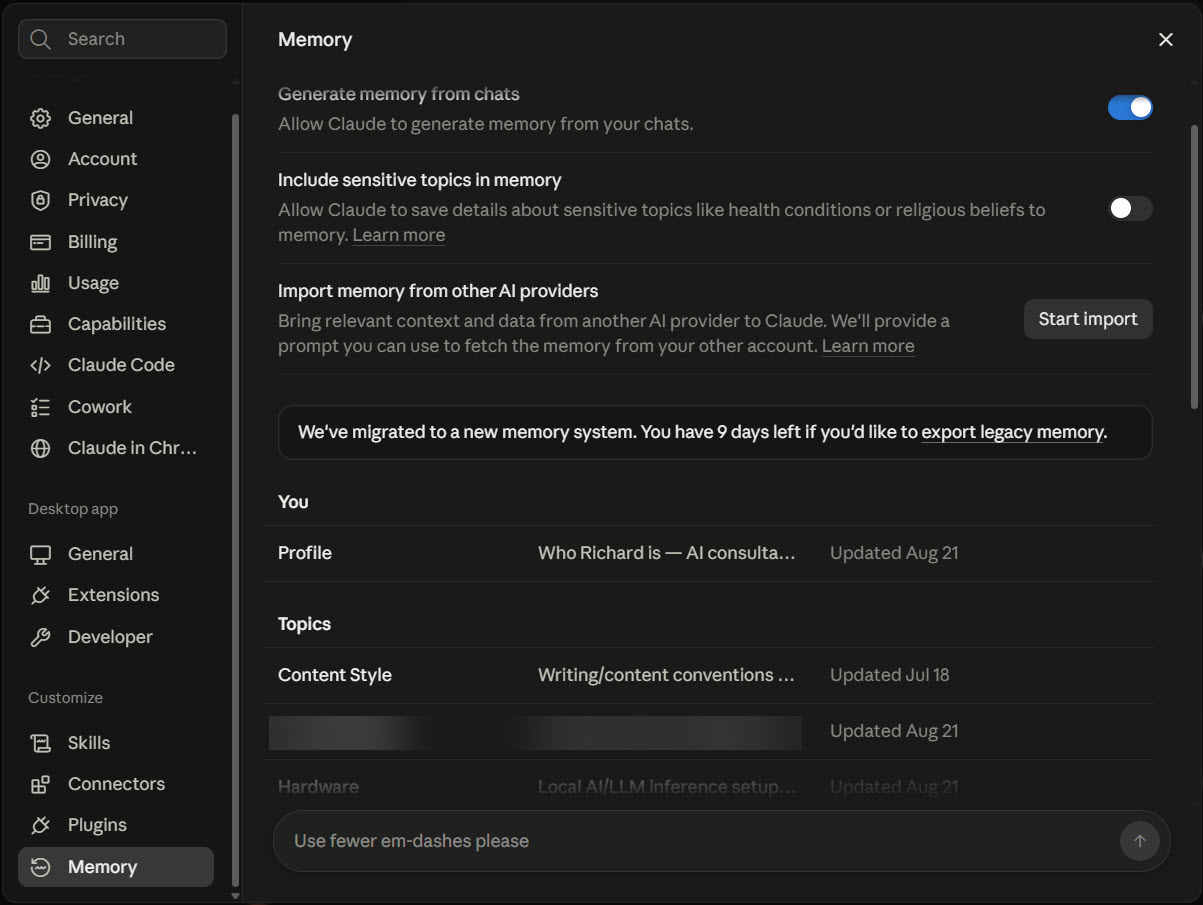Click the search magnifier icon

pyautogui.click(x=40, y=39)
